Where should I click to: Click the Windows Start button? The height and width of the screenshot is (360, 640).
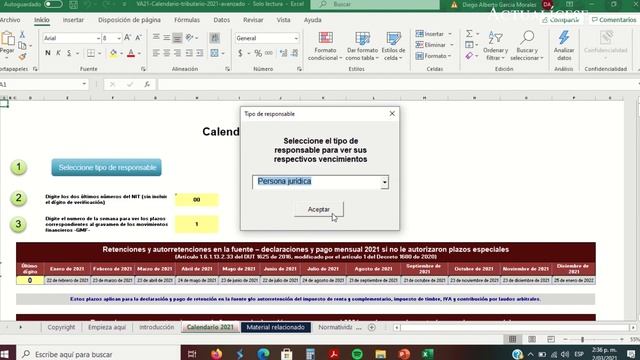click(x=5, y=354)
